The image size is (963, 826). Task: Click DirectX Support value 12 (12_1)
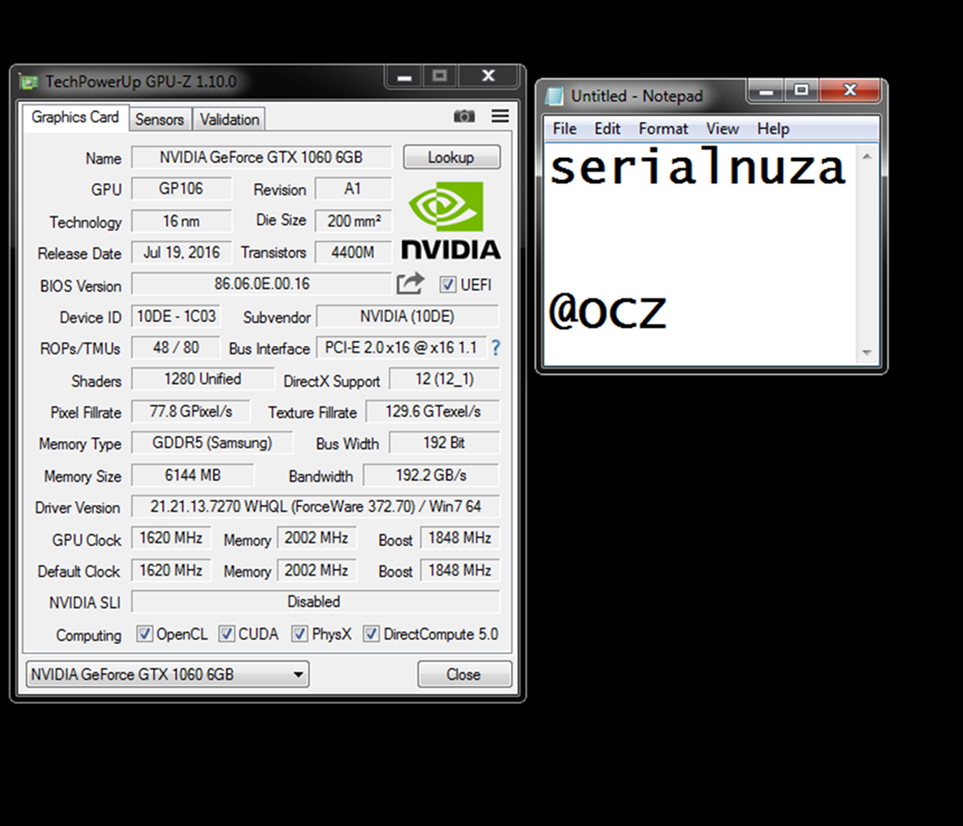(x=445, y=379)
